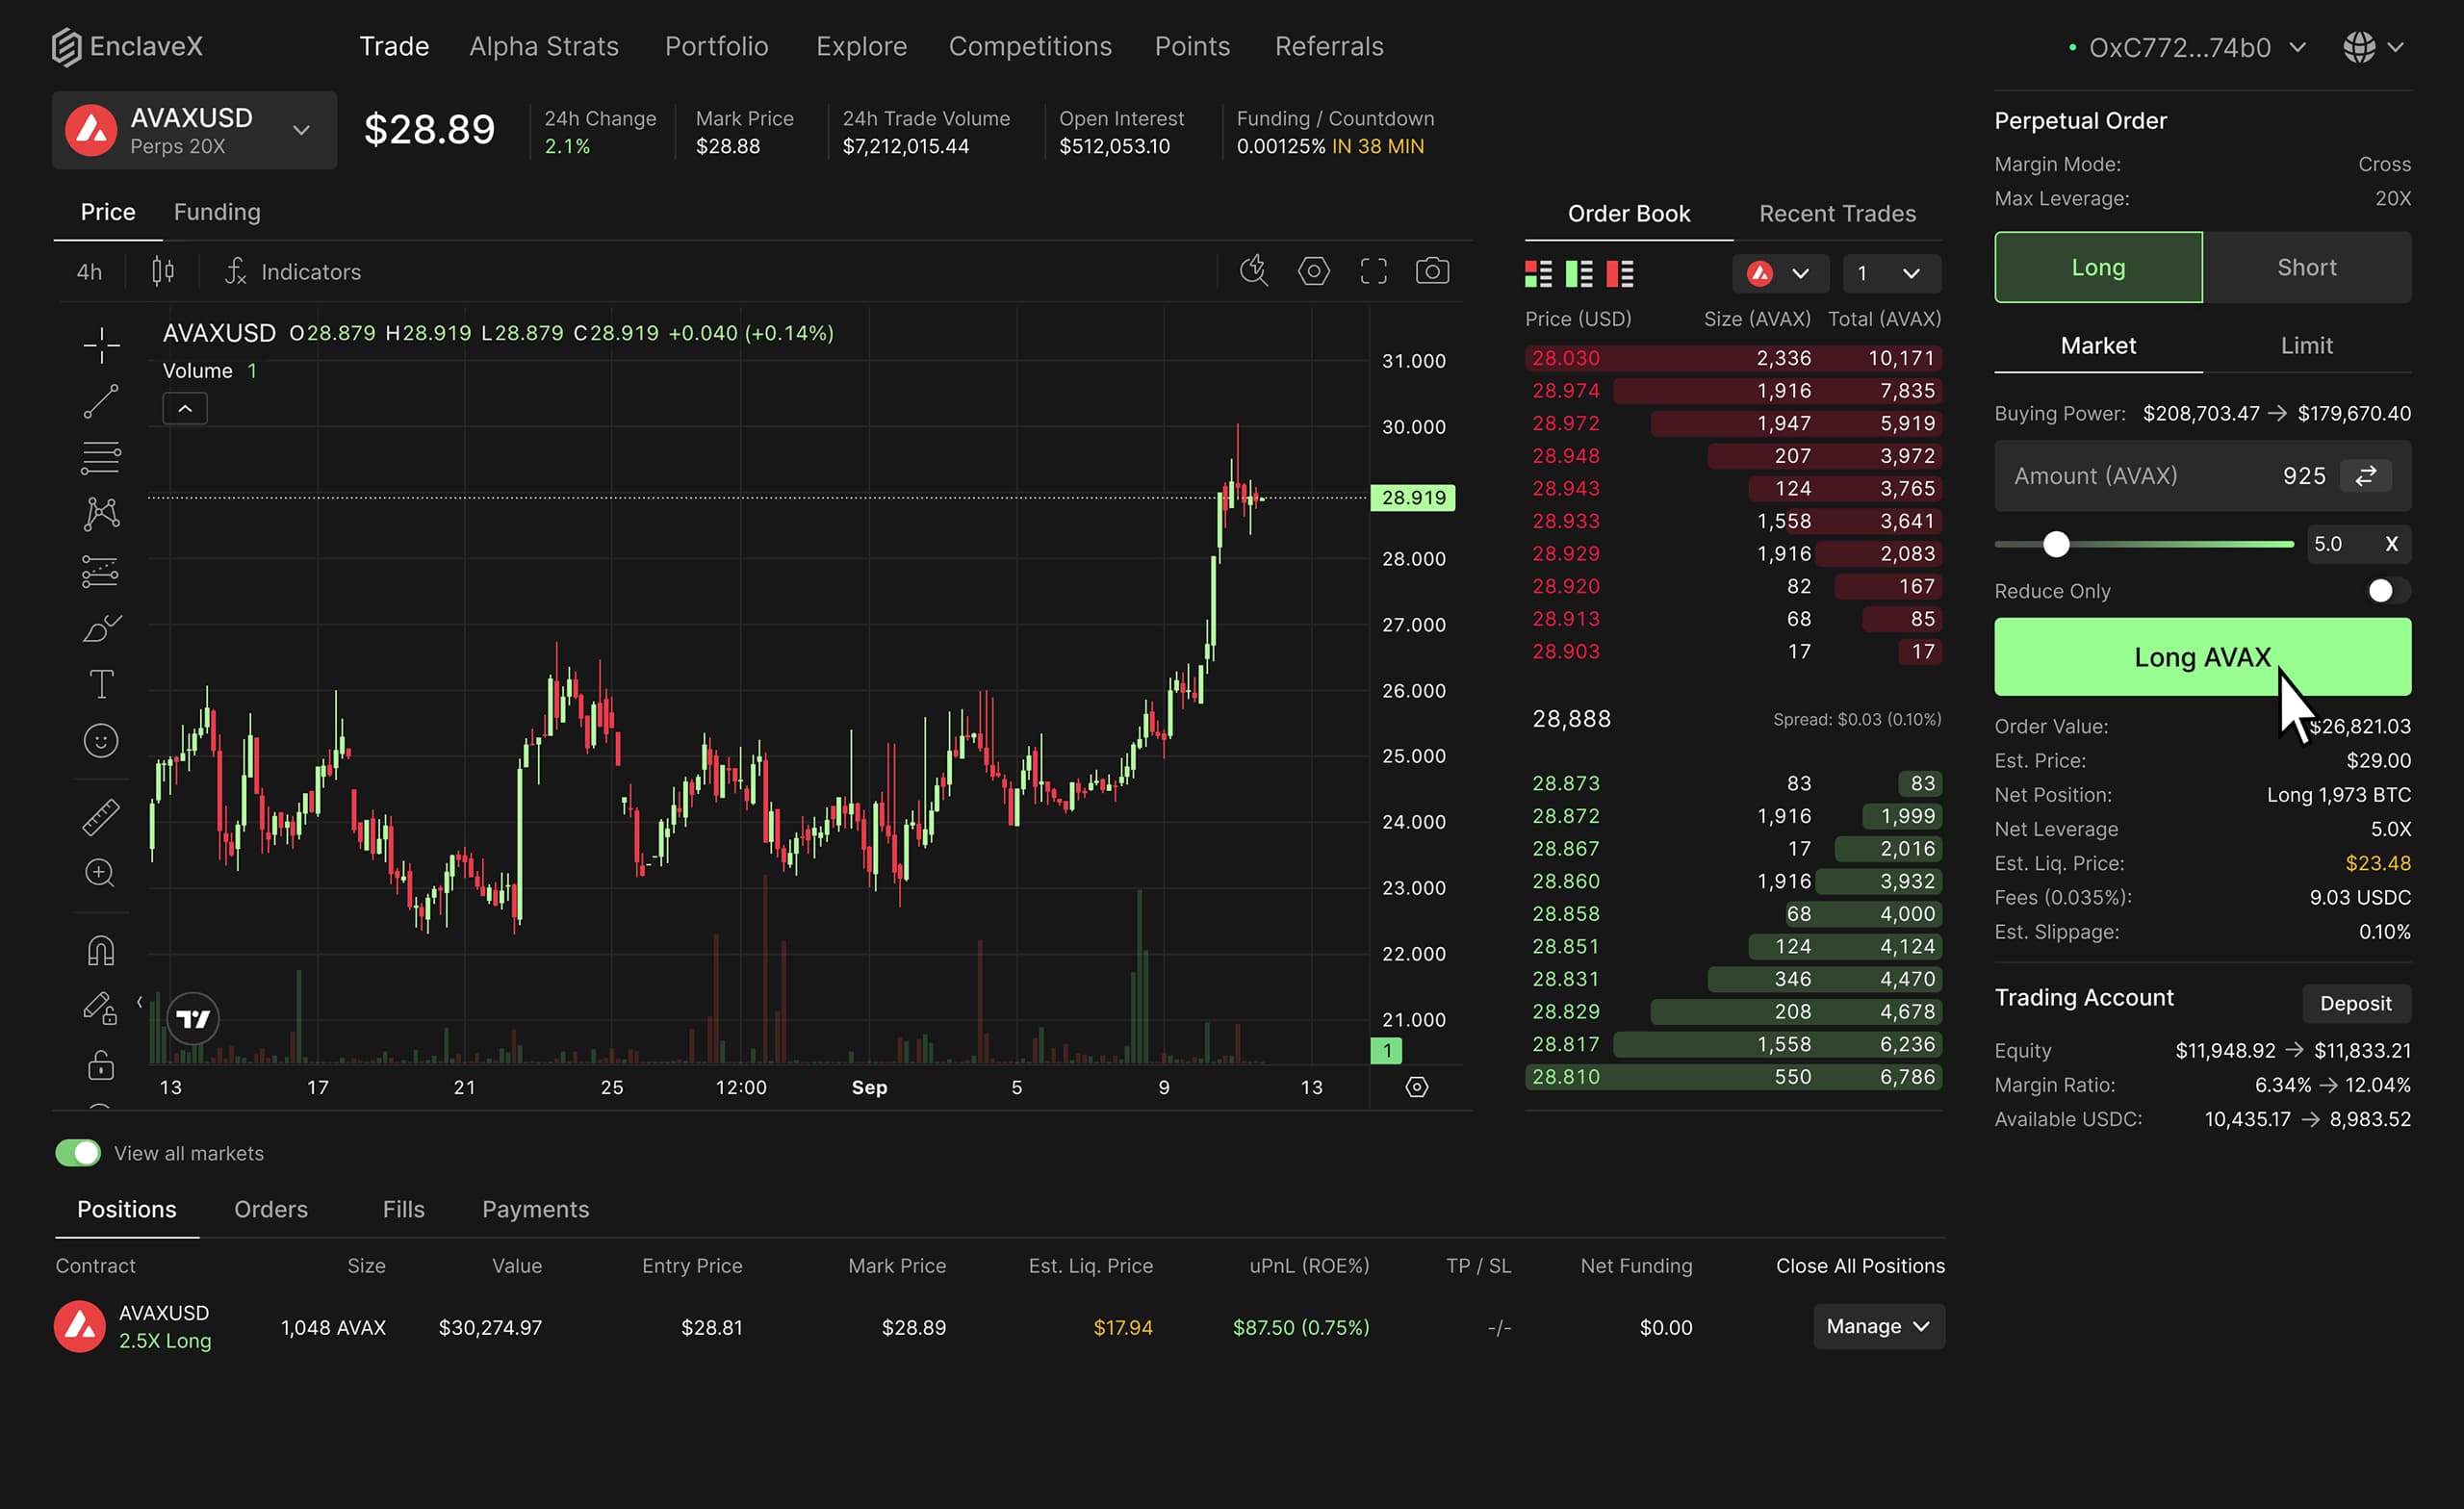The height and width of the screenshot is (1509, 2464).
Task: Click the leverage slider handle
Action: (2056, 544)
